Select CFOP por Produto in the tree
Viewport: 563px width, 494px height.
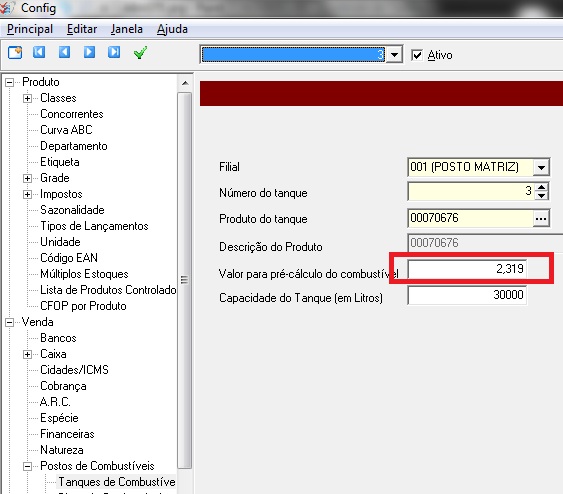83,306
